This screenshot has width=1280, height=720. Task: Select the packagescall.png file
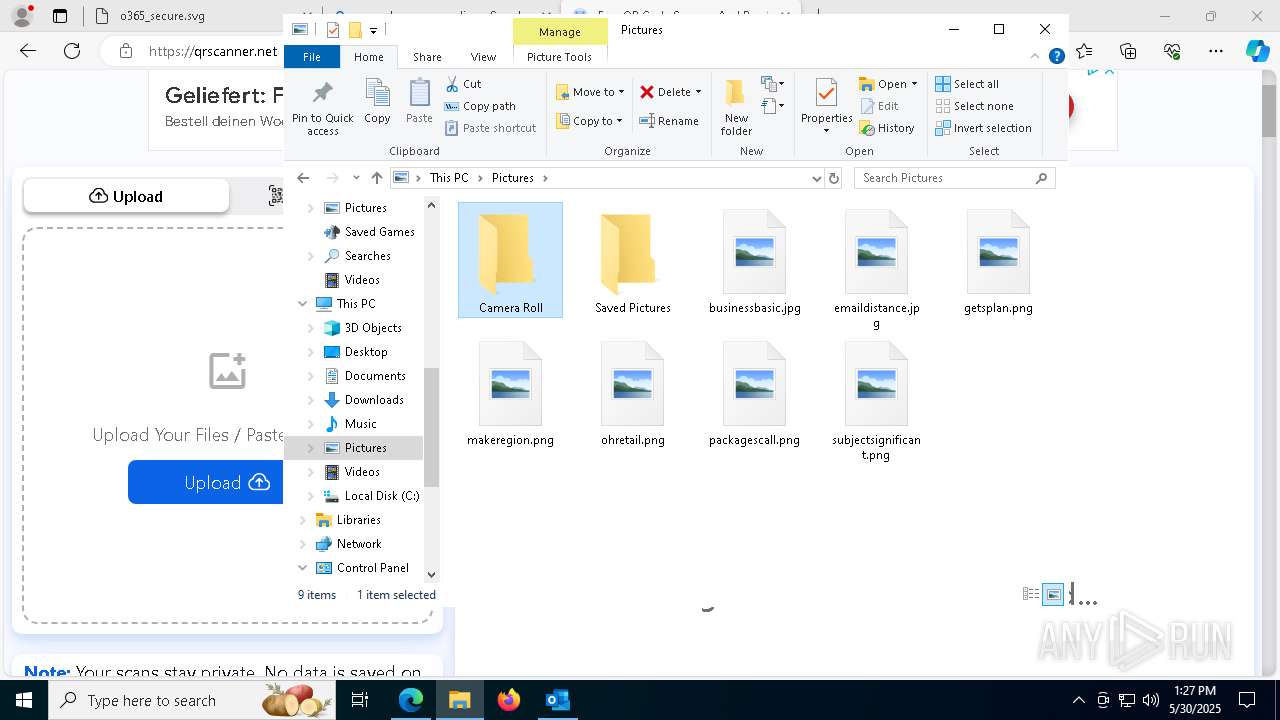click(x=755, y=394)
